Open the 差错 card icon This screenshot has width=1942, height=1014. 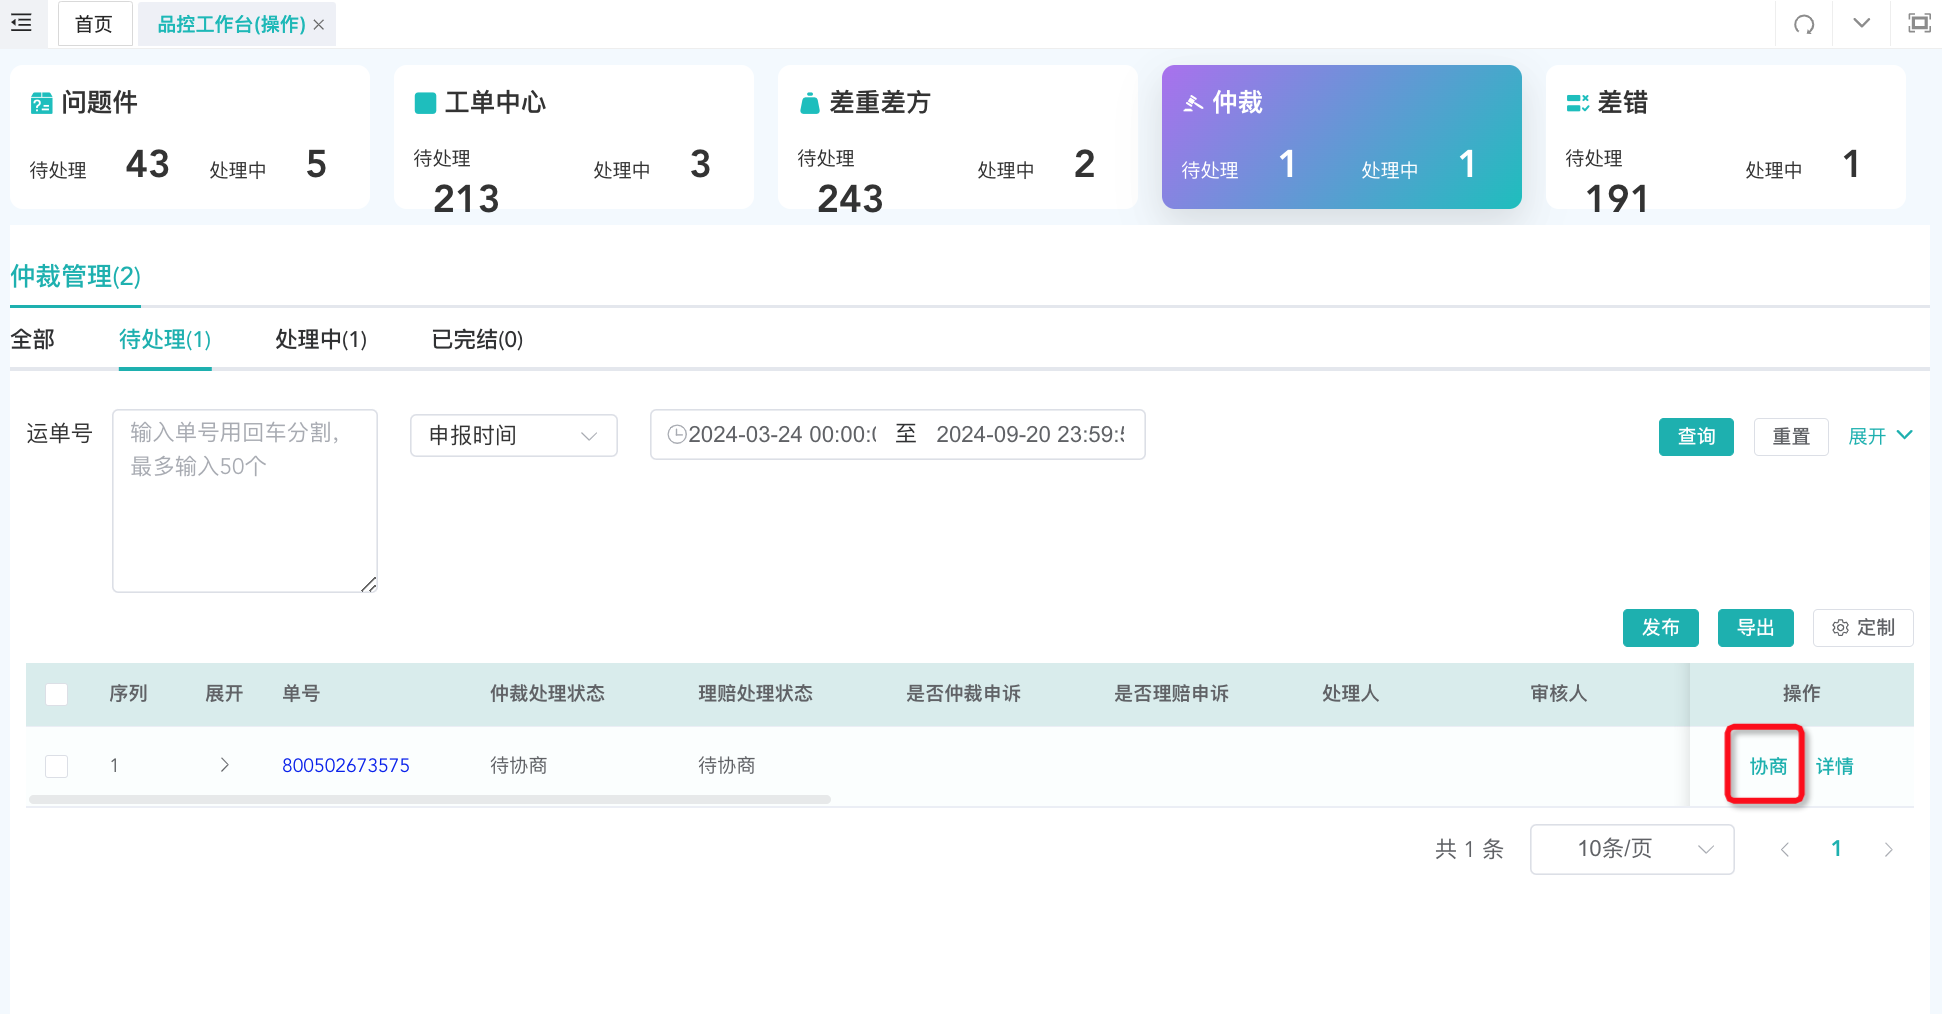click(1577, 102)
